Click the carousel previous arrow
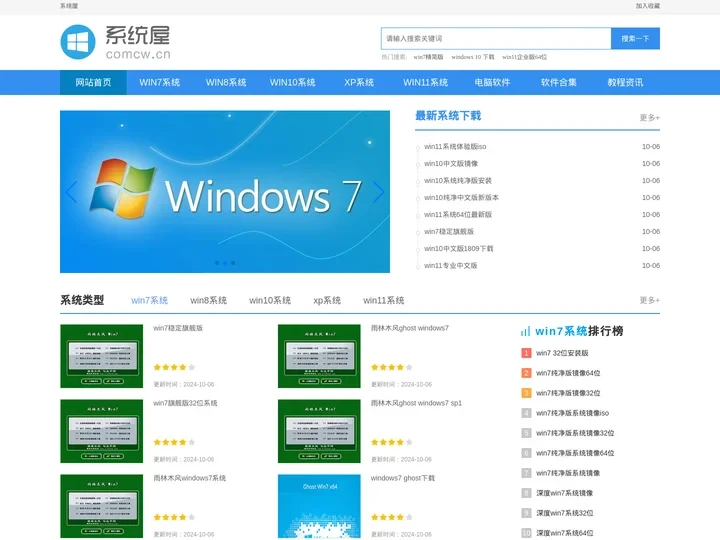The height and width of the screenshot is (540, 720). point(71,192)
